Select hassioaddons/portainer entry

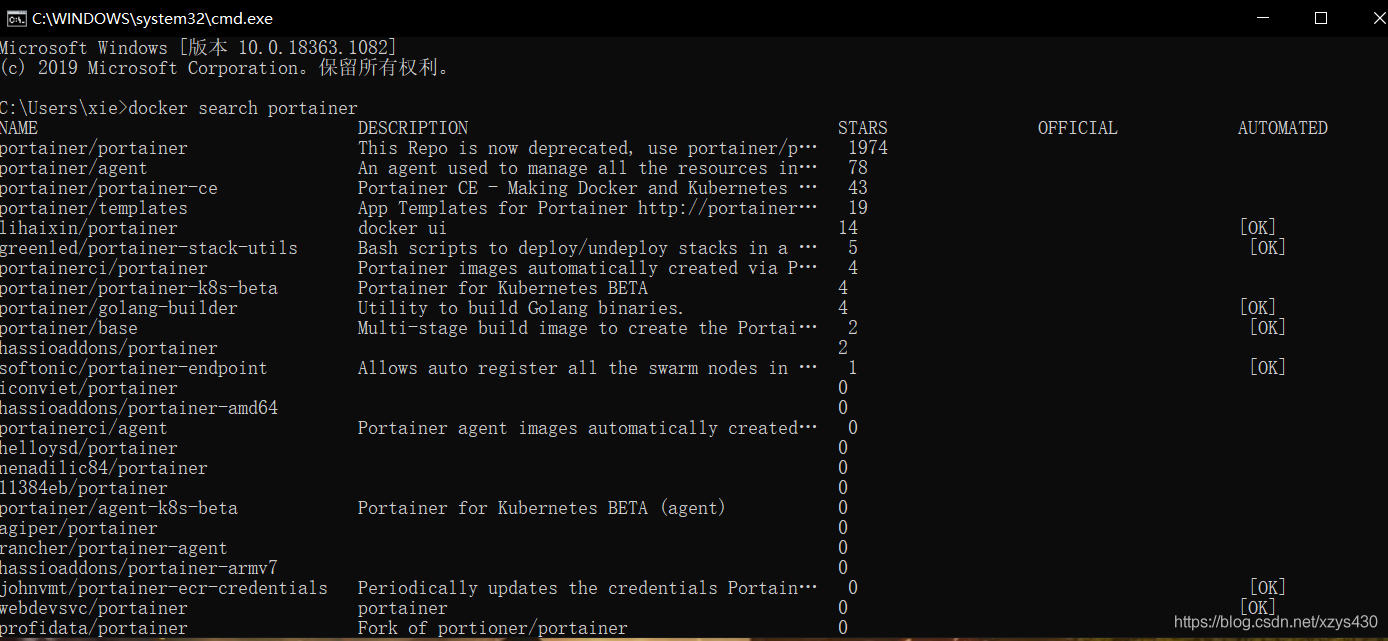click(109, 348)
